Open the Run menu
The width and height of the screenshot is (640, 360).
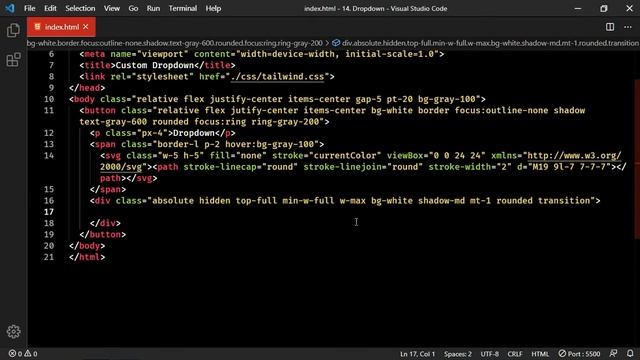pos(153,8)
